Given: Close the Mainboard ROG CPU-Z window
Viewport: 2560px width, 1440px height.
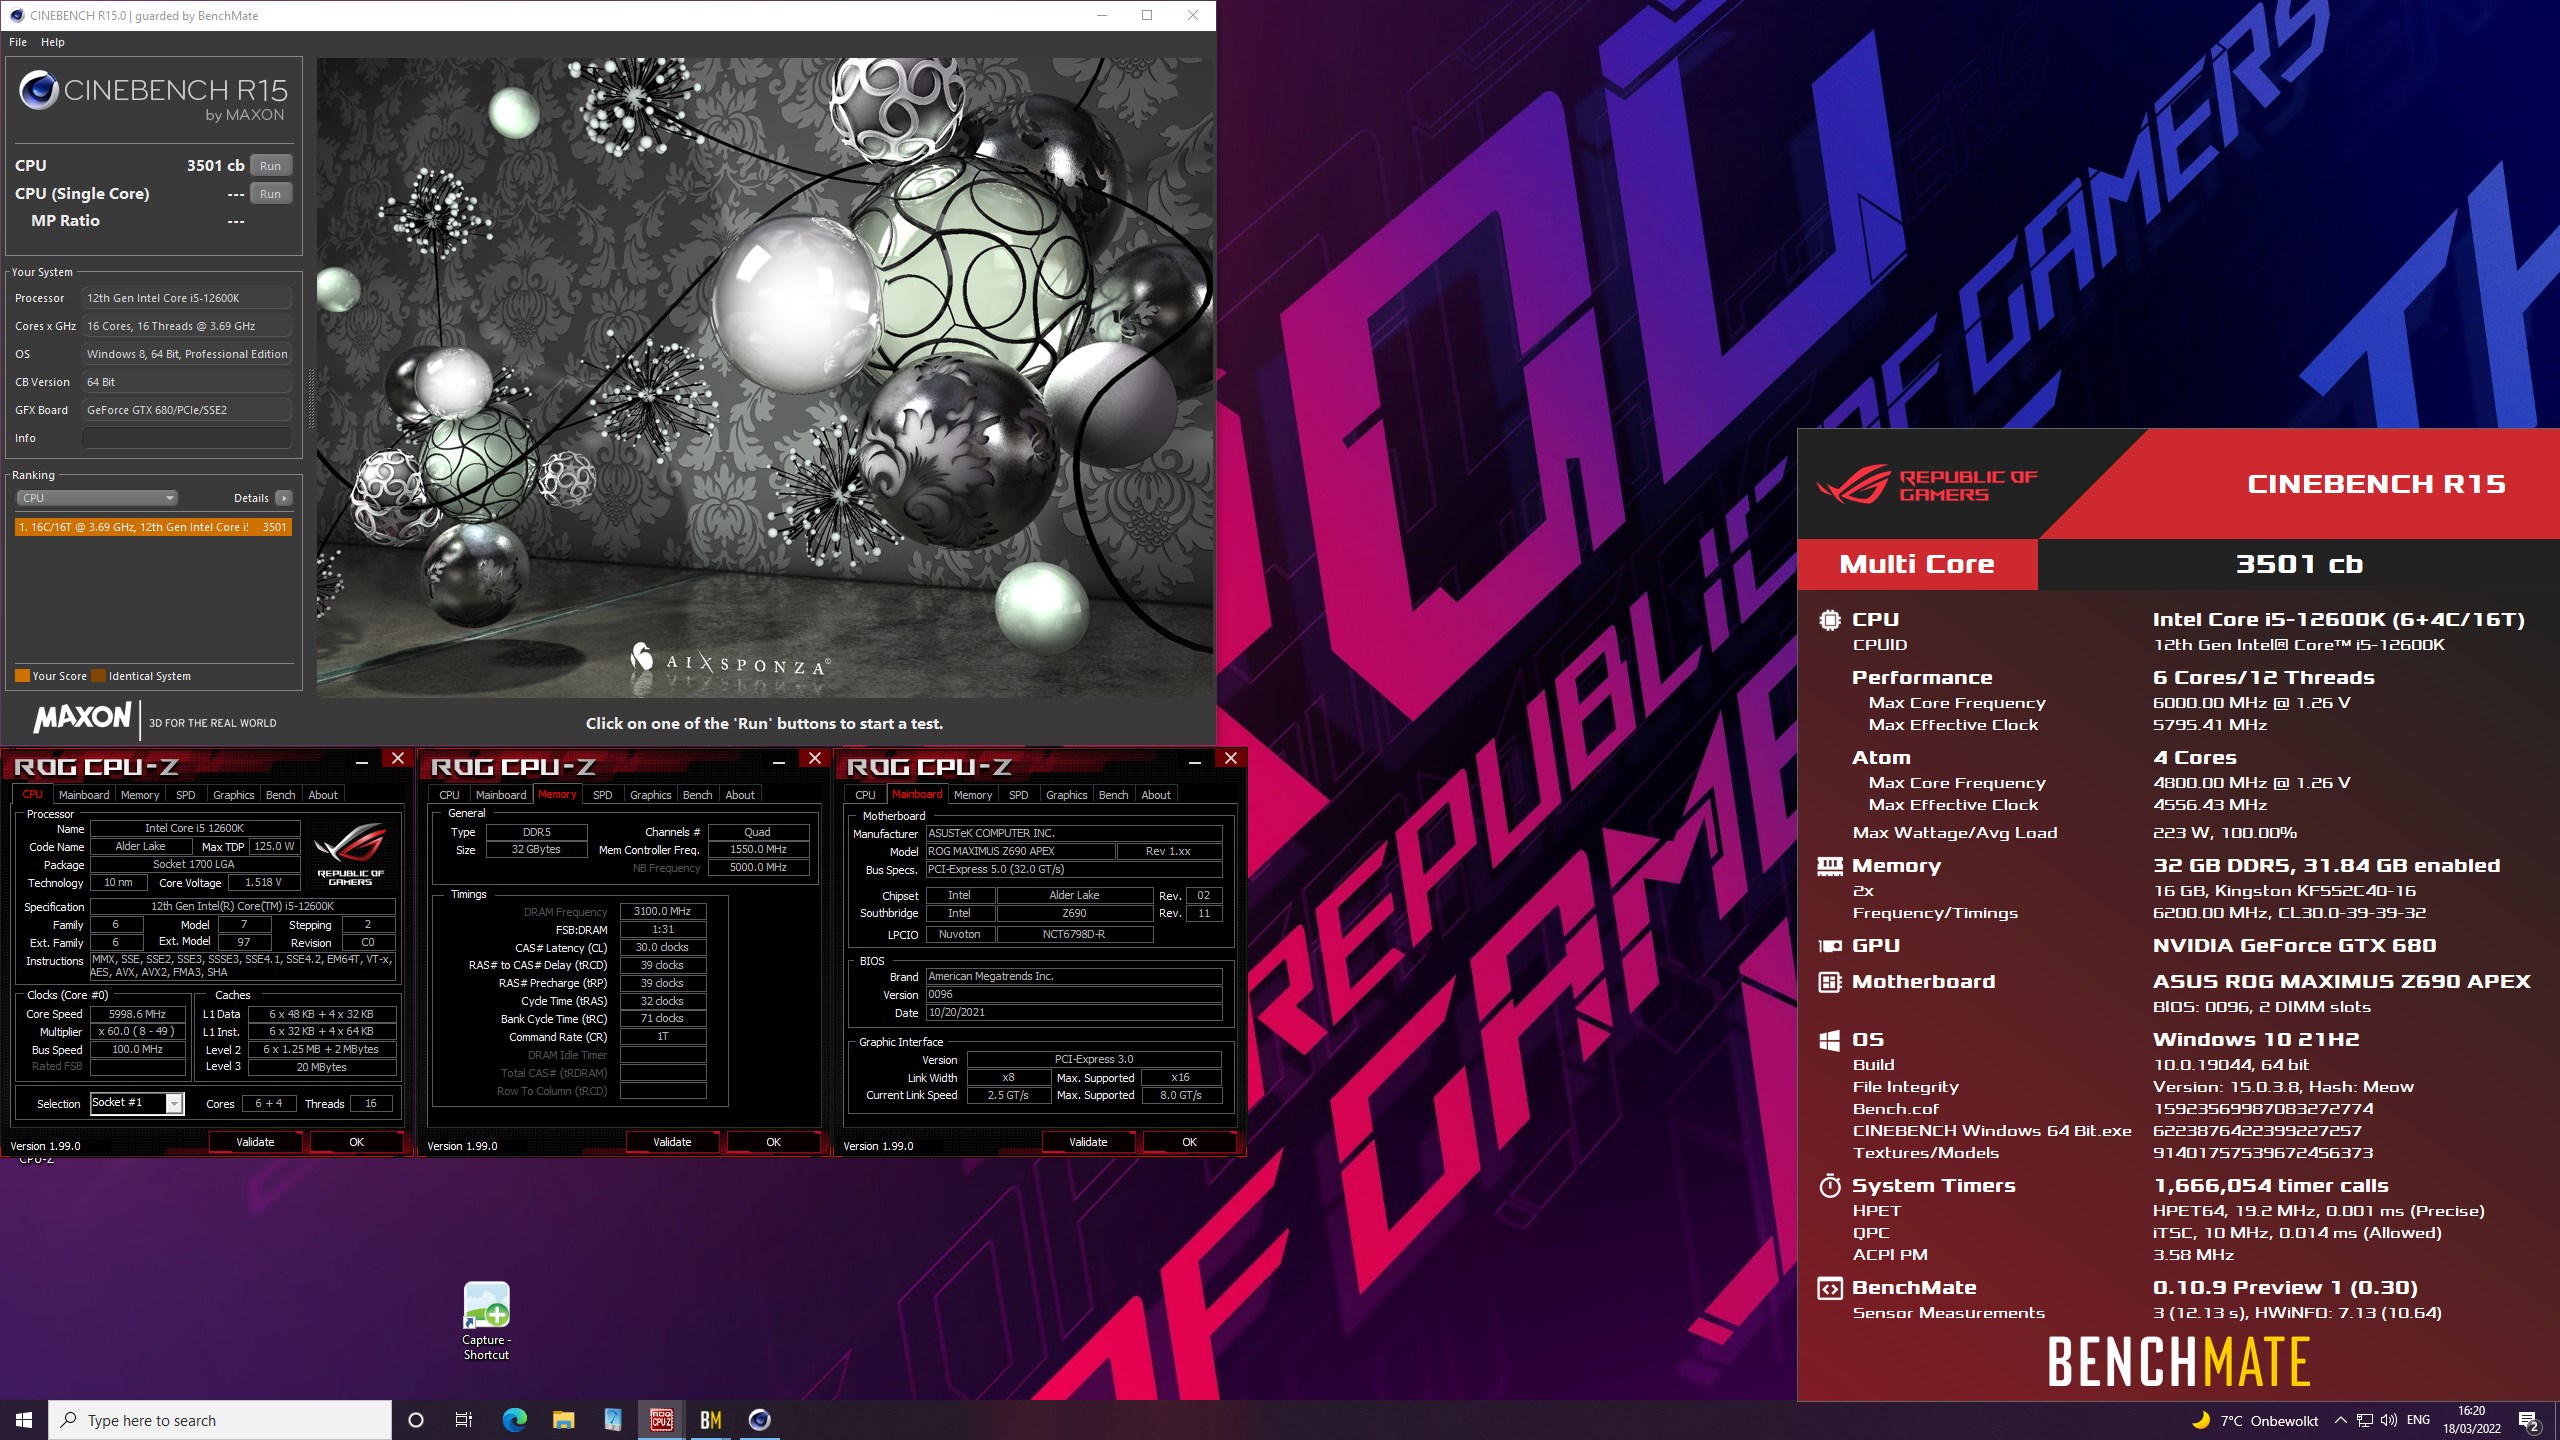Looking at the screenshot, I should (1231, 759).
